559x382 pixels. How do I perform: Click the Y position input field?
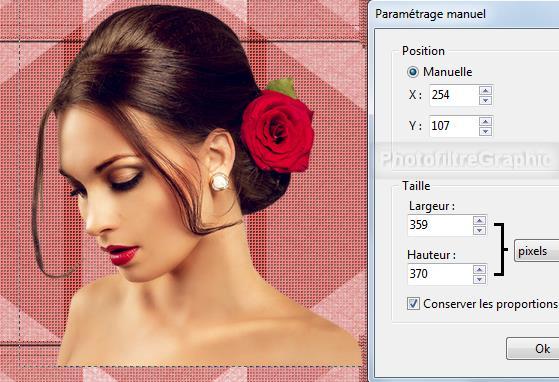tap(454, 126)
